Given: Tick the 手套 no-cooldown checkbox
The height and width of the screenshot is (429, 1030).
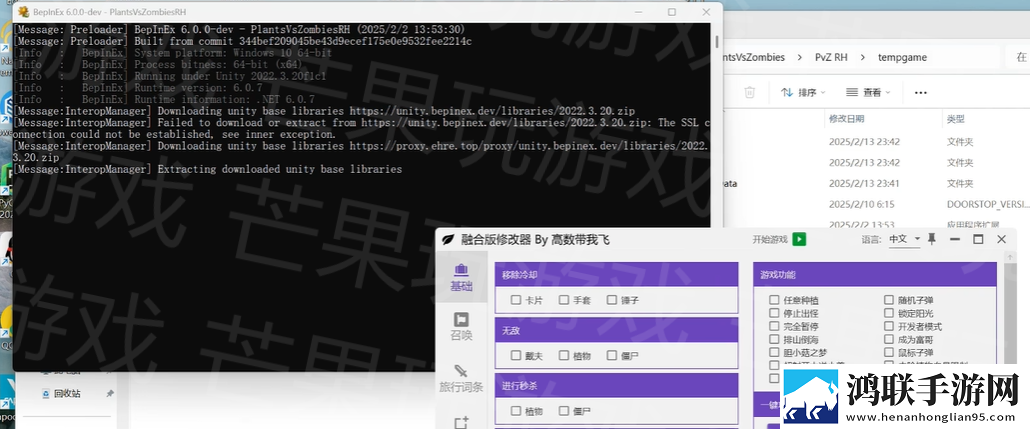Looking at the screenshot, I should 564,300.
